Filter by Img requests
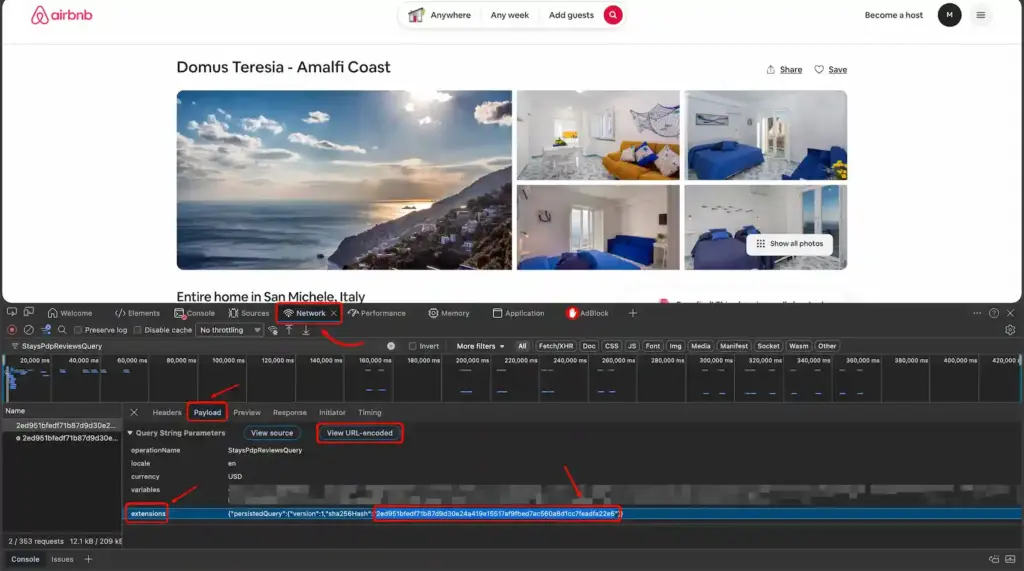 pyautogui.click(x=675, y=346)
